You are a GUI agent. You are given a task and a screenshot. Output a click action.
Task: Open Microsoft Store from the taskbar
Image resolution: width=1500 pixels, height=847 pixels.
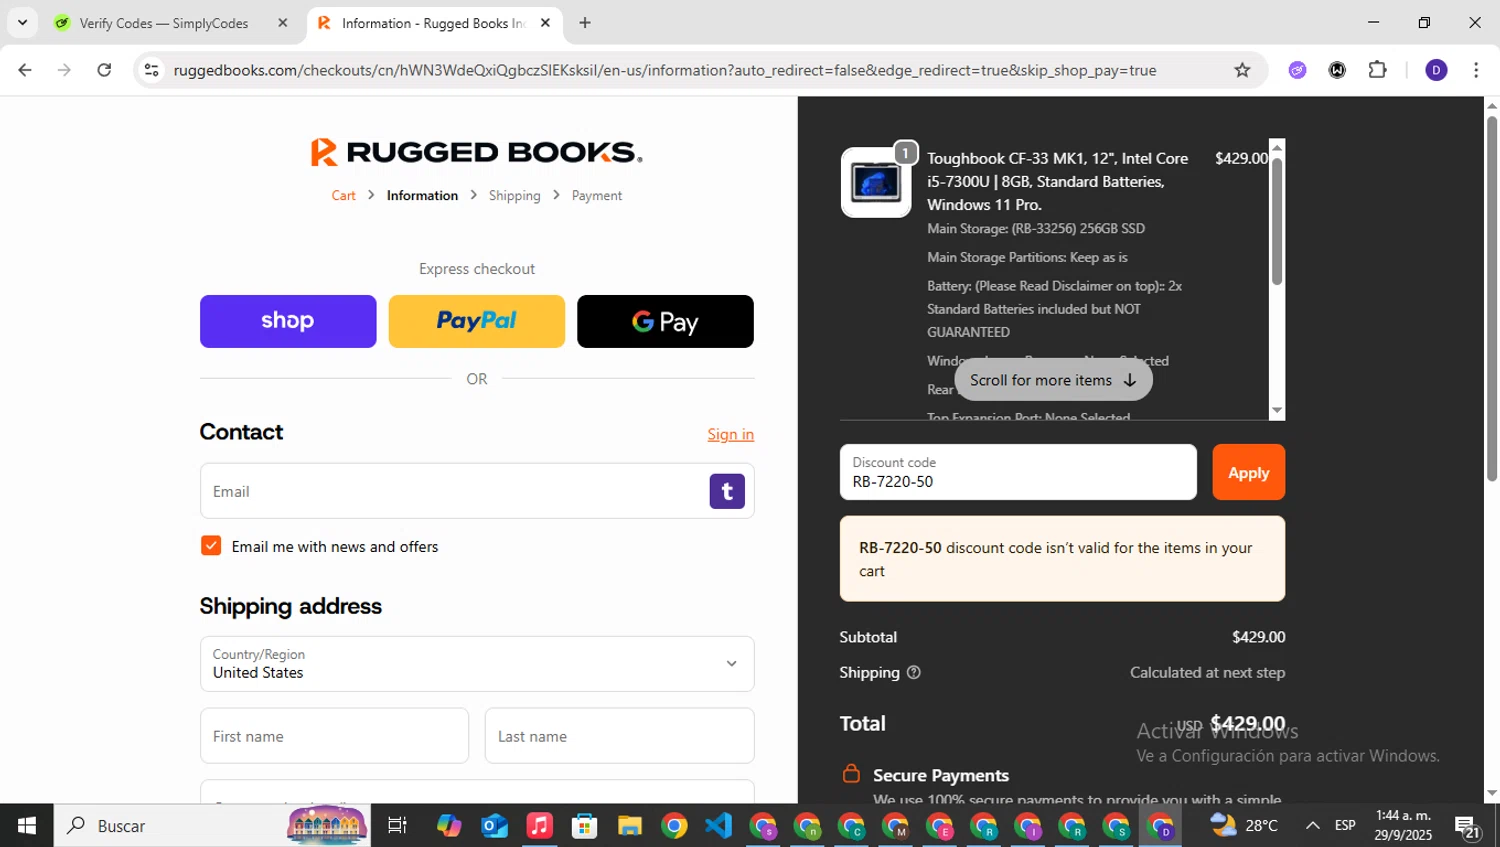[x=584, y=826]
